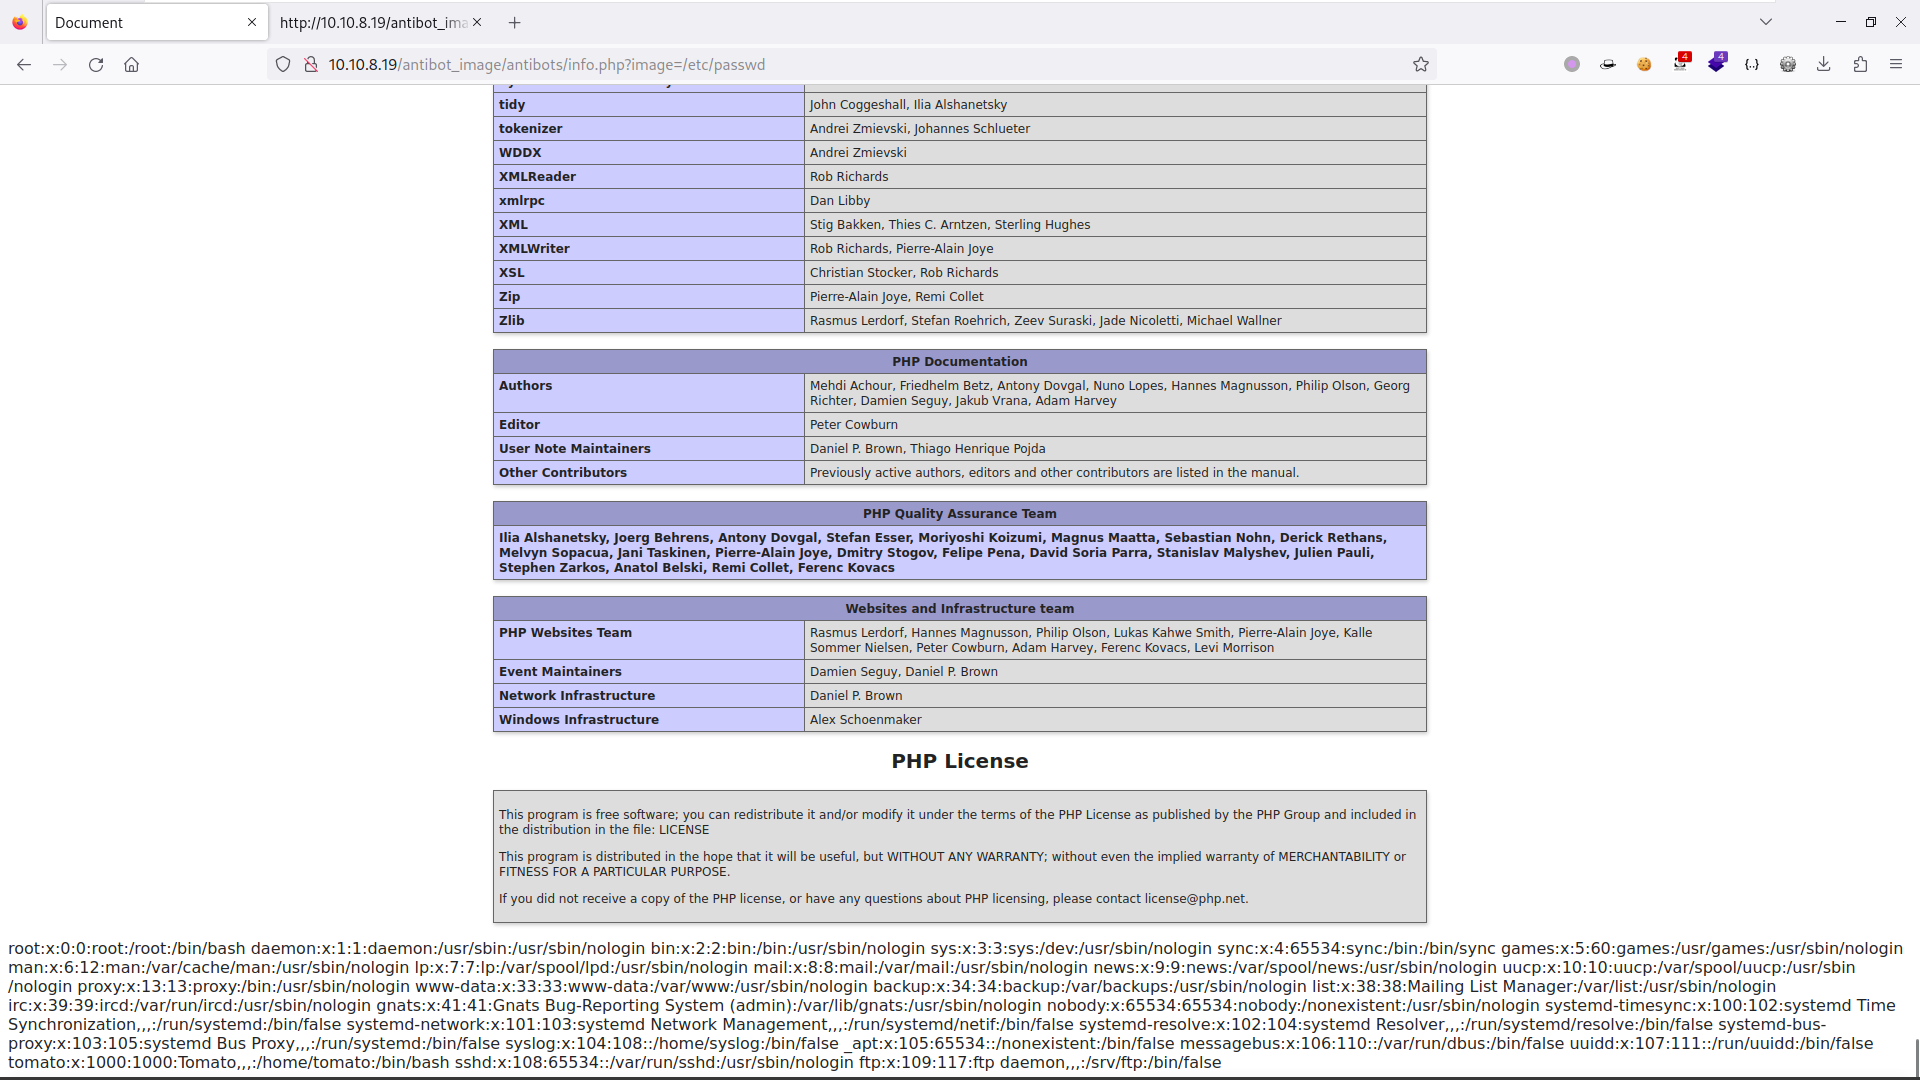This screenshot has height=1080, width=1920.
Task: Open a new tab
Action: point(514,22)
